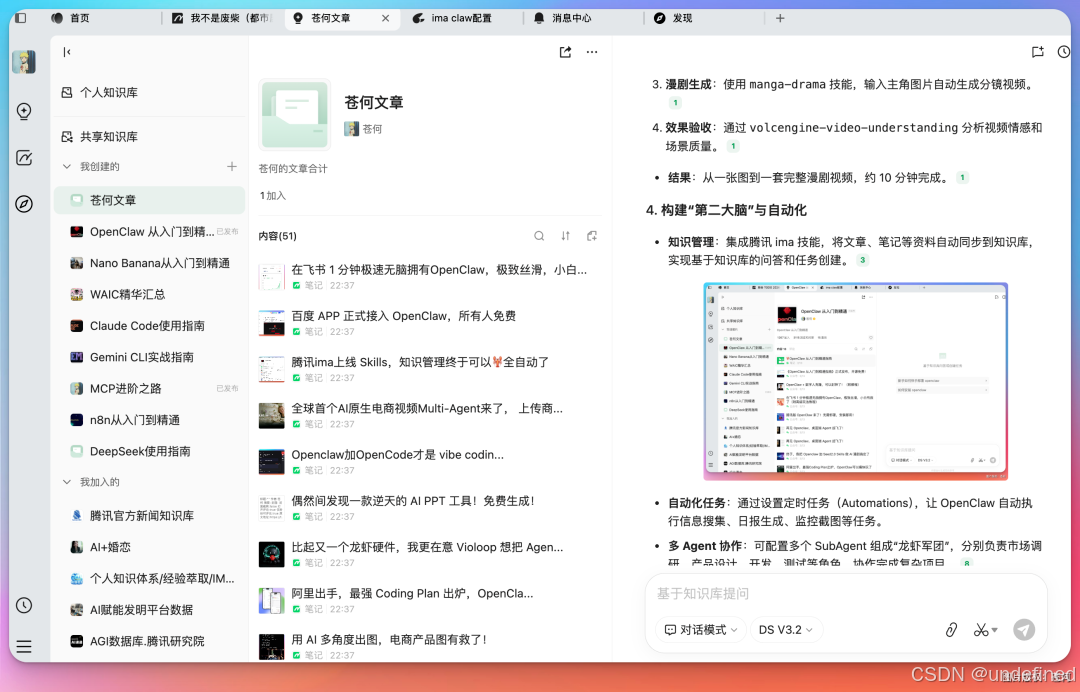Focus the 基于知识库提问 input field

click(846, 594)
